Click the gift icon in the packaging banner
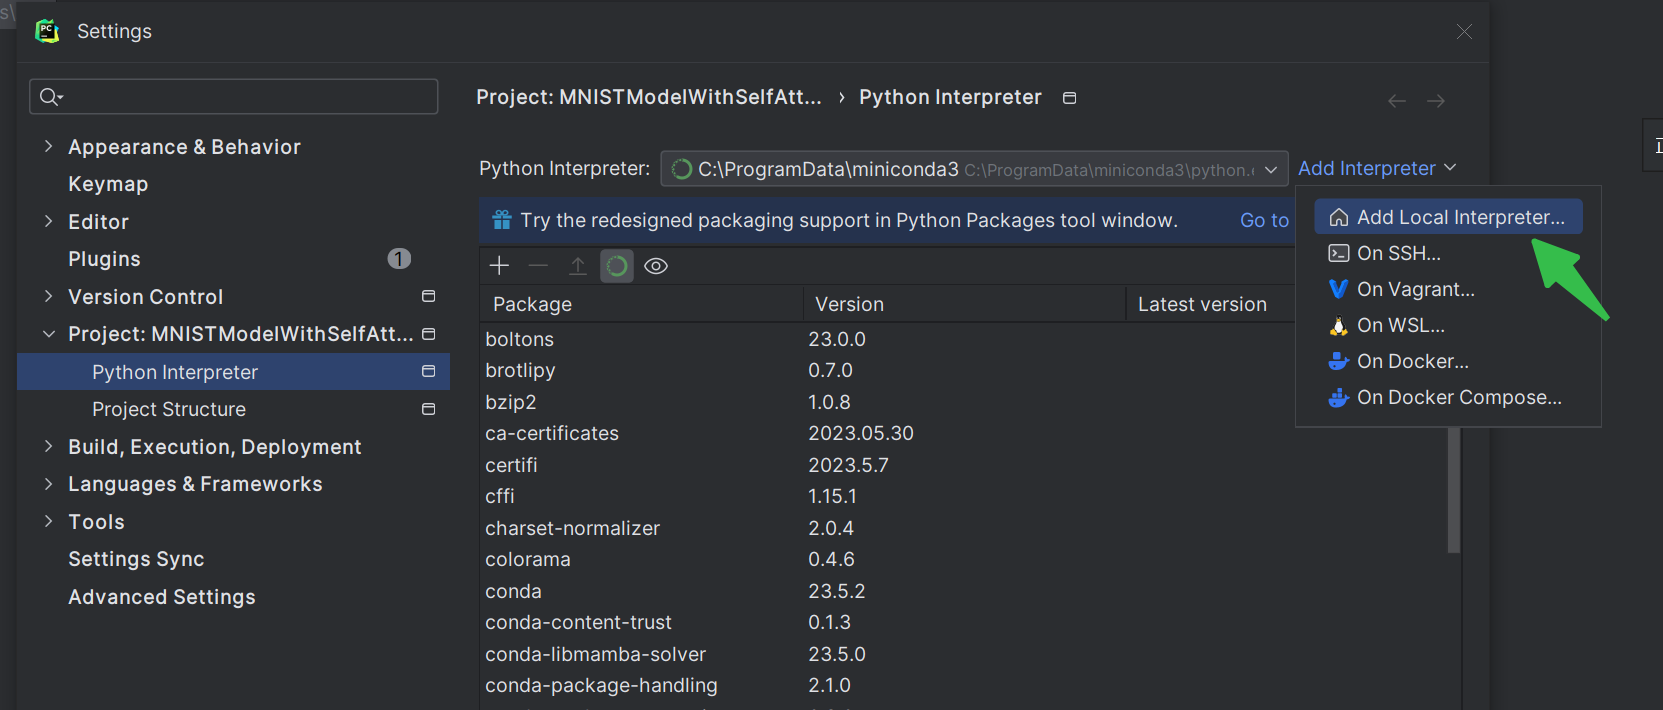 502,220
